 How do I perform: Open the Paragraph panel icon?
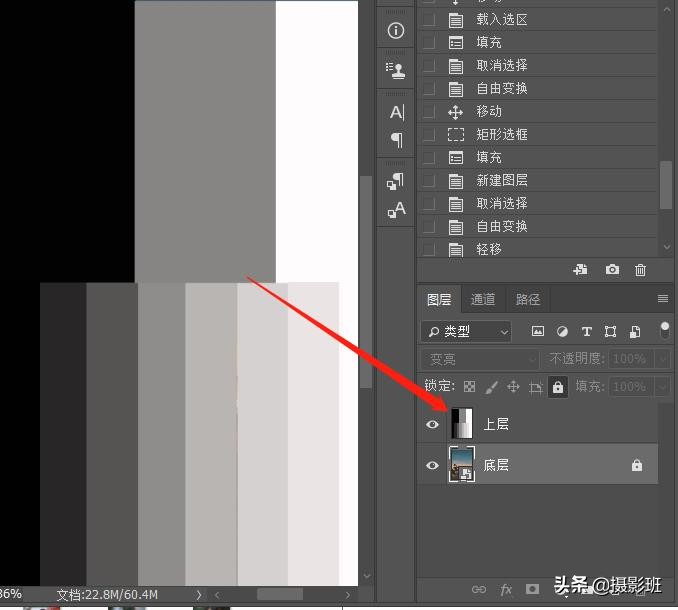point(397,140)
